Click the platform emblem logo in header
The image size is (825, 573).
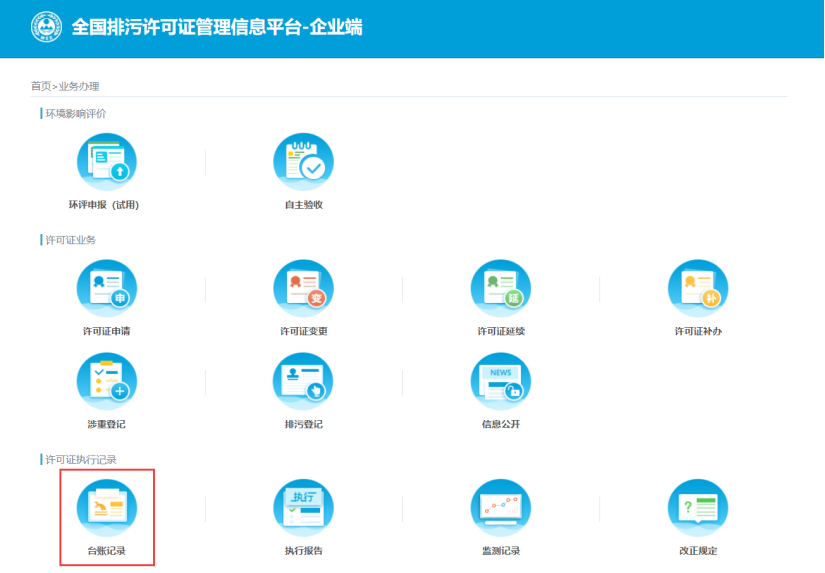point(46,27)
